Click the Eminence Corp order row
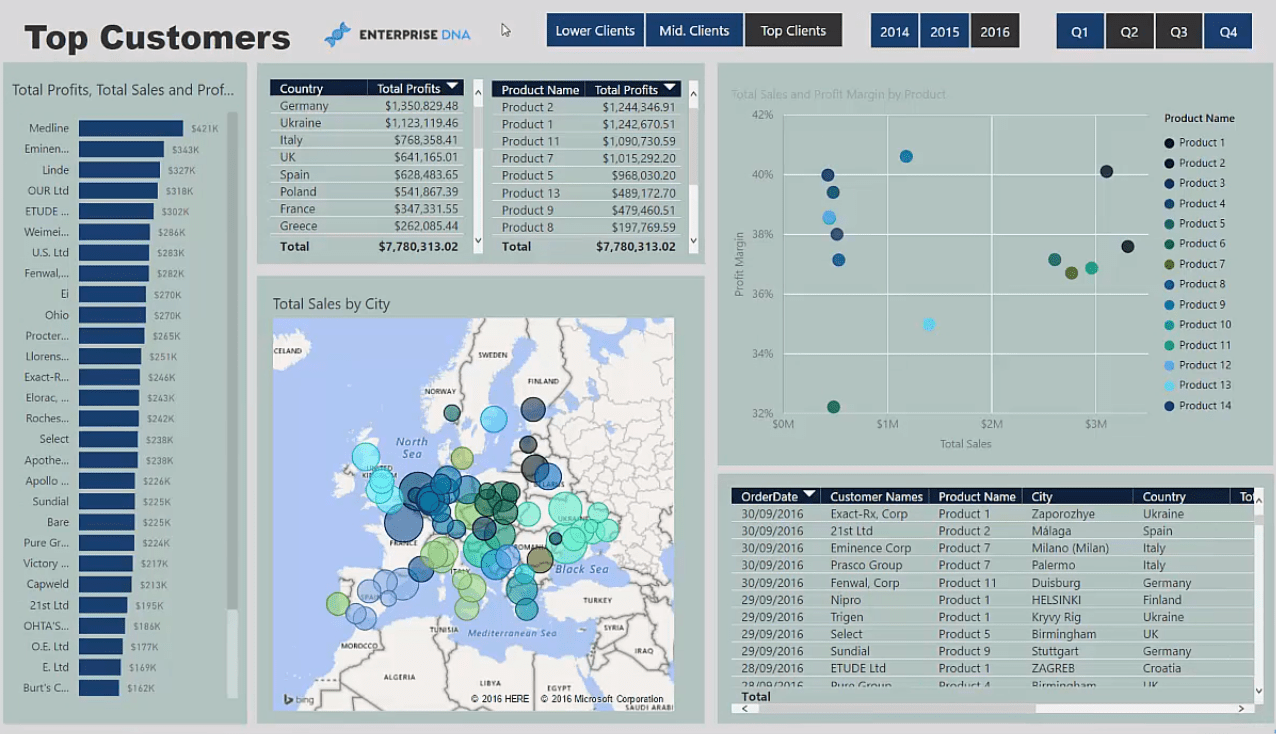 pyautogui.click(x=991, y=548)
